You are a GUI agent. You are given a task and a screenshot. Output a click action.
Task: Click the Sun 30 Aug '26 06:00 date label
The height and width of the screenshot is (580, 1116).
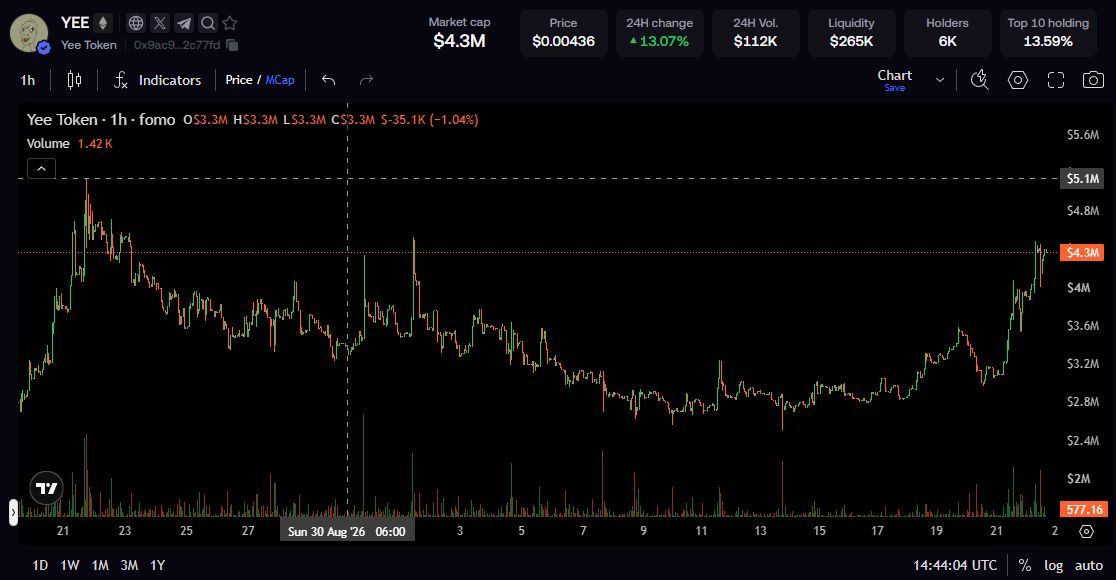[x=347, y=532]
